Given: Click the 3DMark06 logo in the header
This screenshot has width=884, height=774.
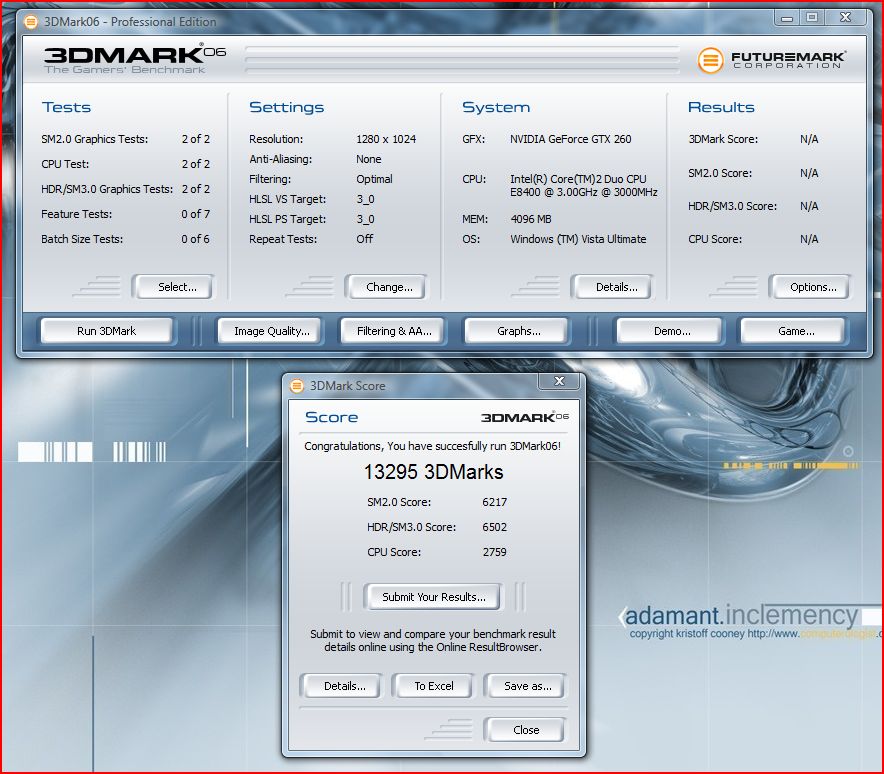Looking at the screenshot, I should (x=135, y=59).
